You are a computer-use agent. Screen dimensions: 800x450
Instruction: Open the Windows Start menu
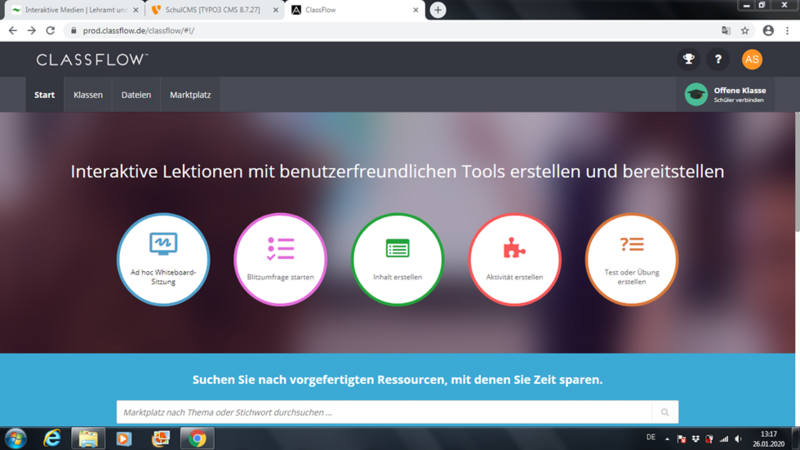16,438
